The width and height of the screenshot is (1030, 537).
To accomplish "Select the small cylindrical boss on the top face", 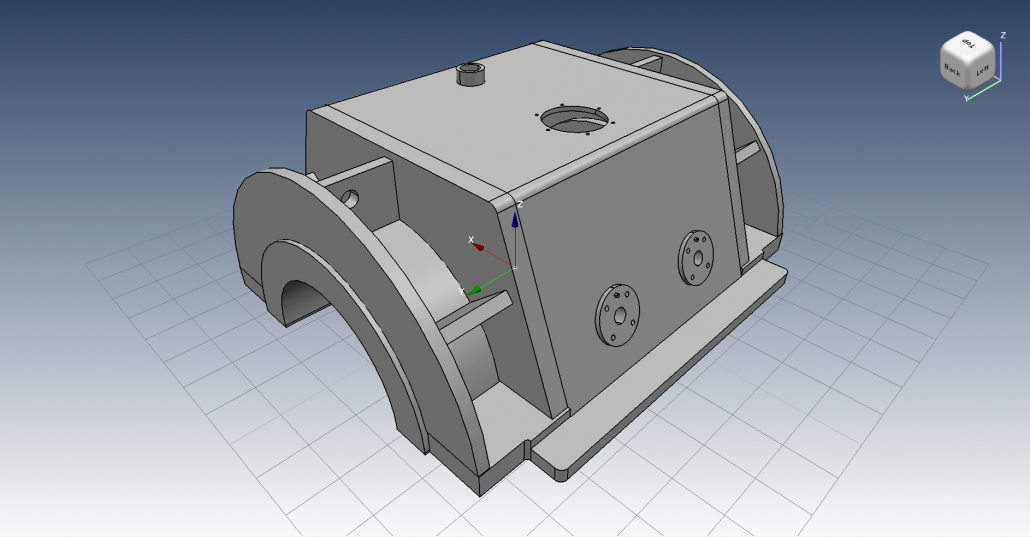I will click(469, 75).
